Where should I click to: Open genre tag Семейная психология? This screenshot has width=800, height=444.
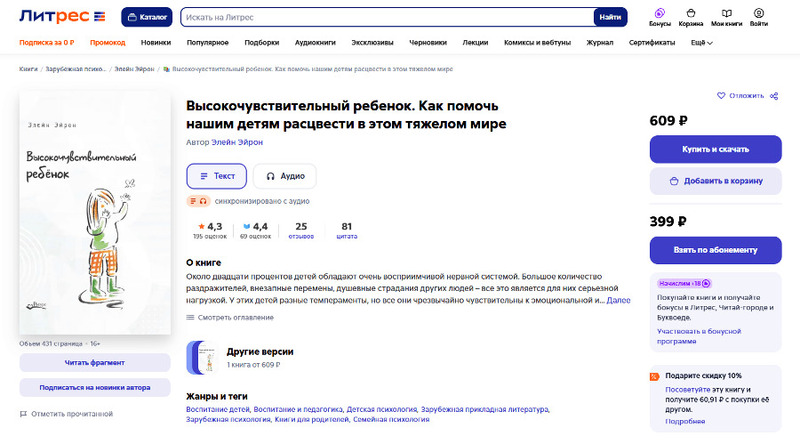tap(391, 420)
